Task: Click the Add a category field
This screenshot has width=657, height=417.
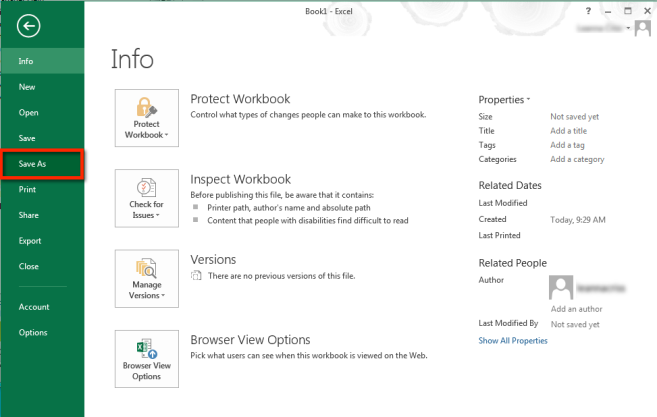Action: [x=577, y=159]
